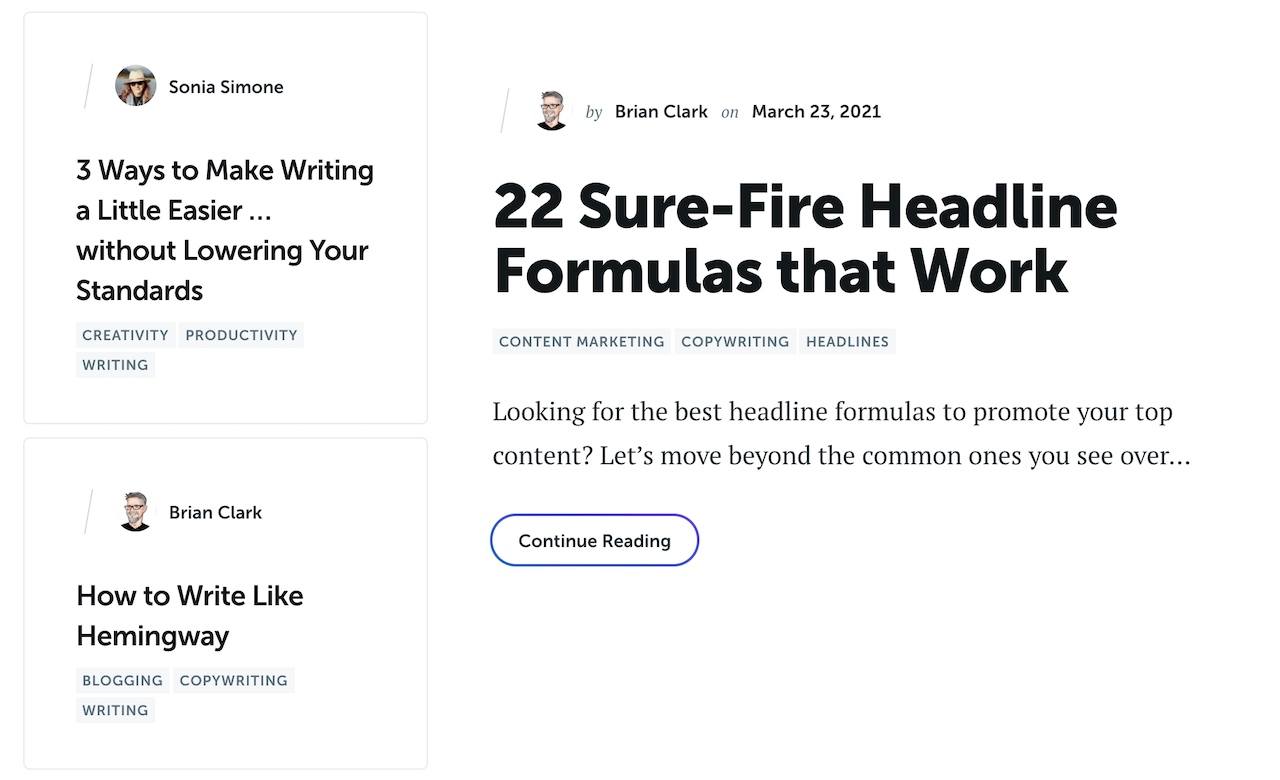Select the HEADLINES tag

[847, 341]
